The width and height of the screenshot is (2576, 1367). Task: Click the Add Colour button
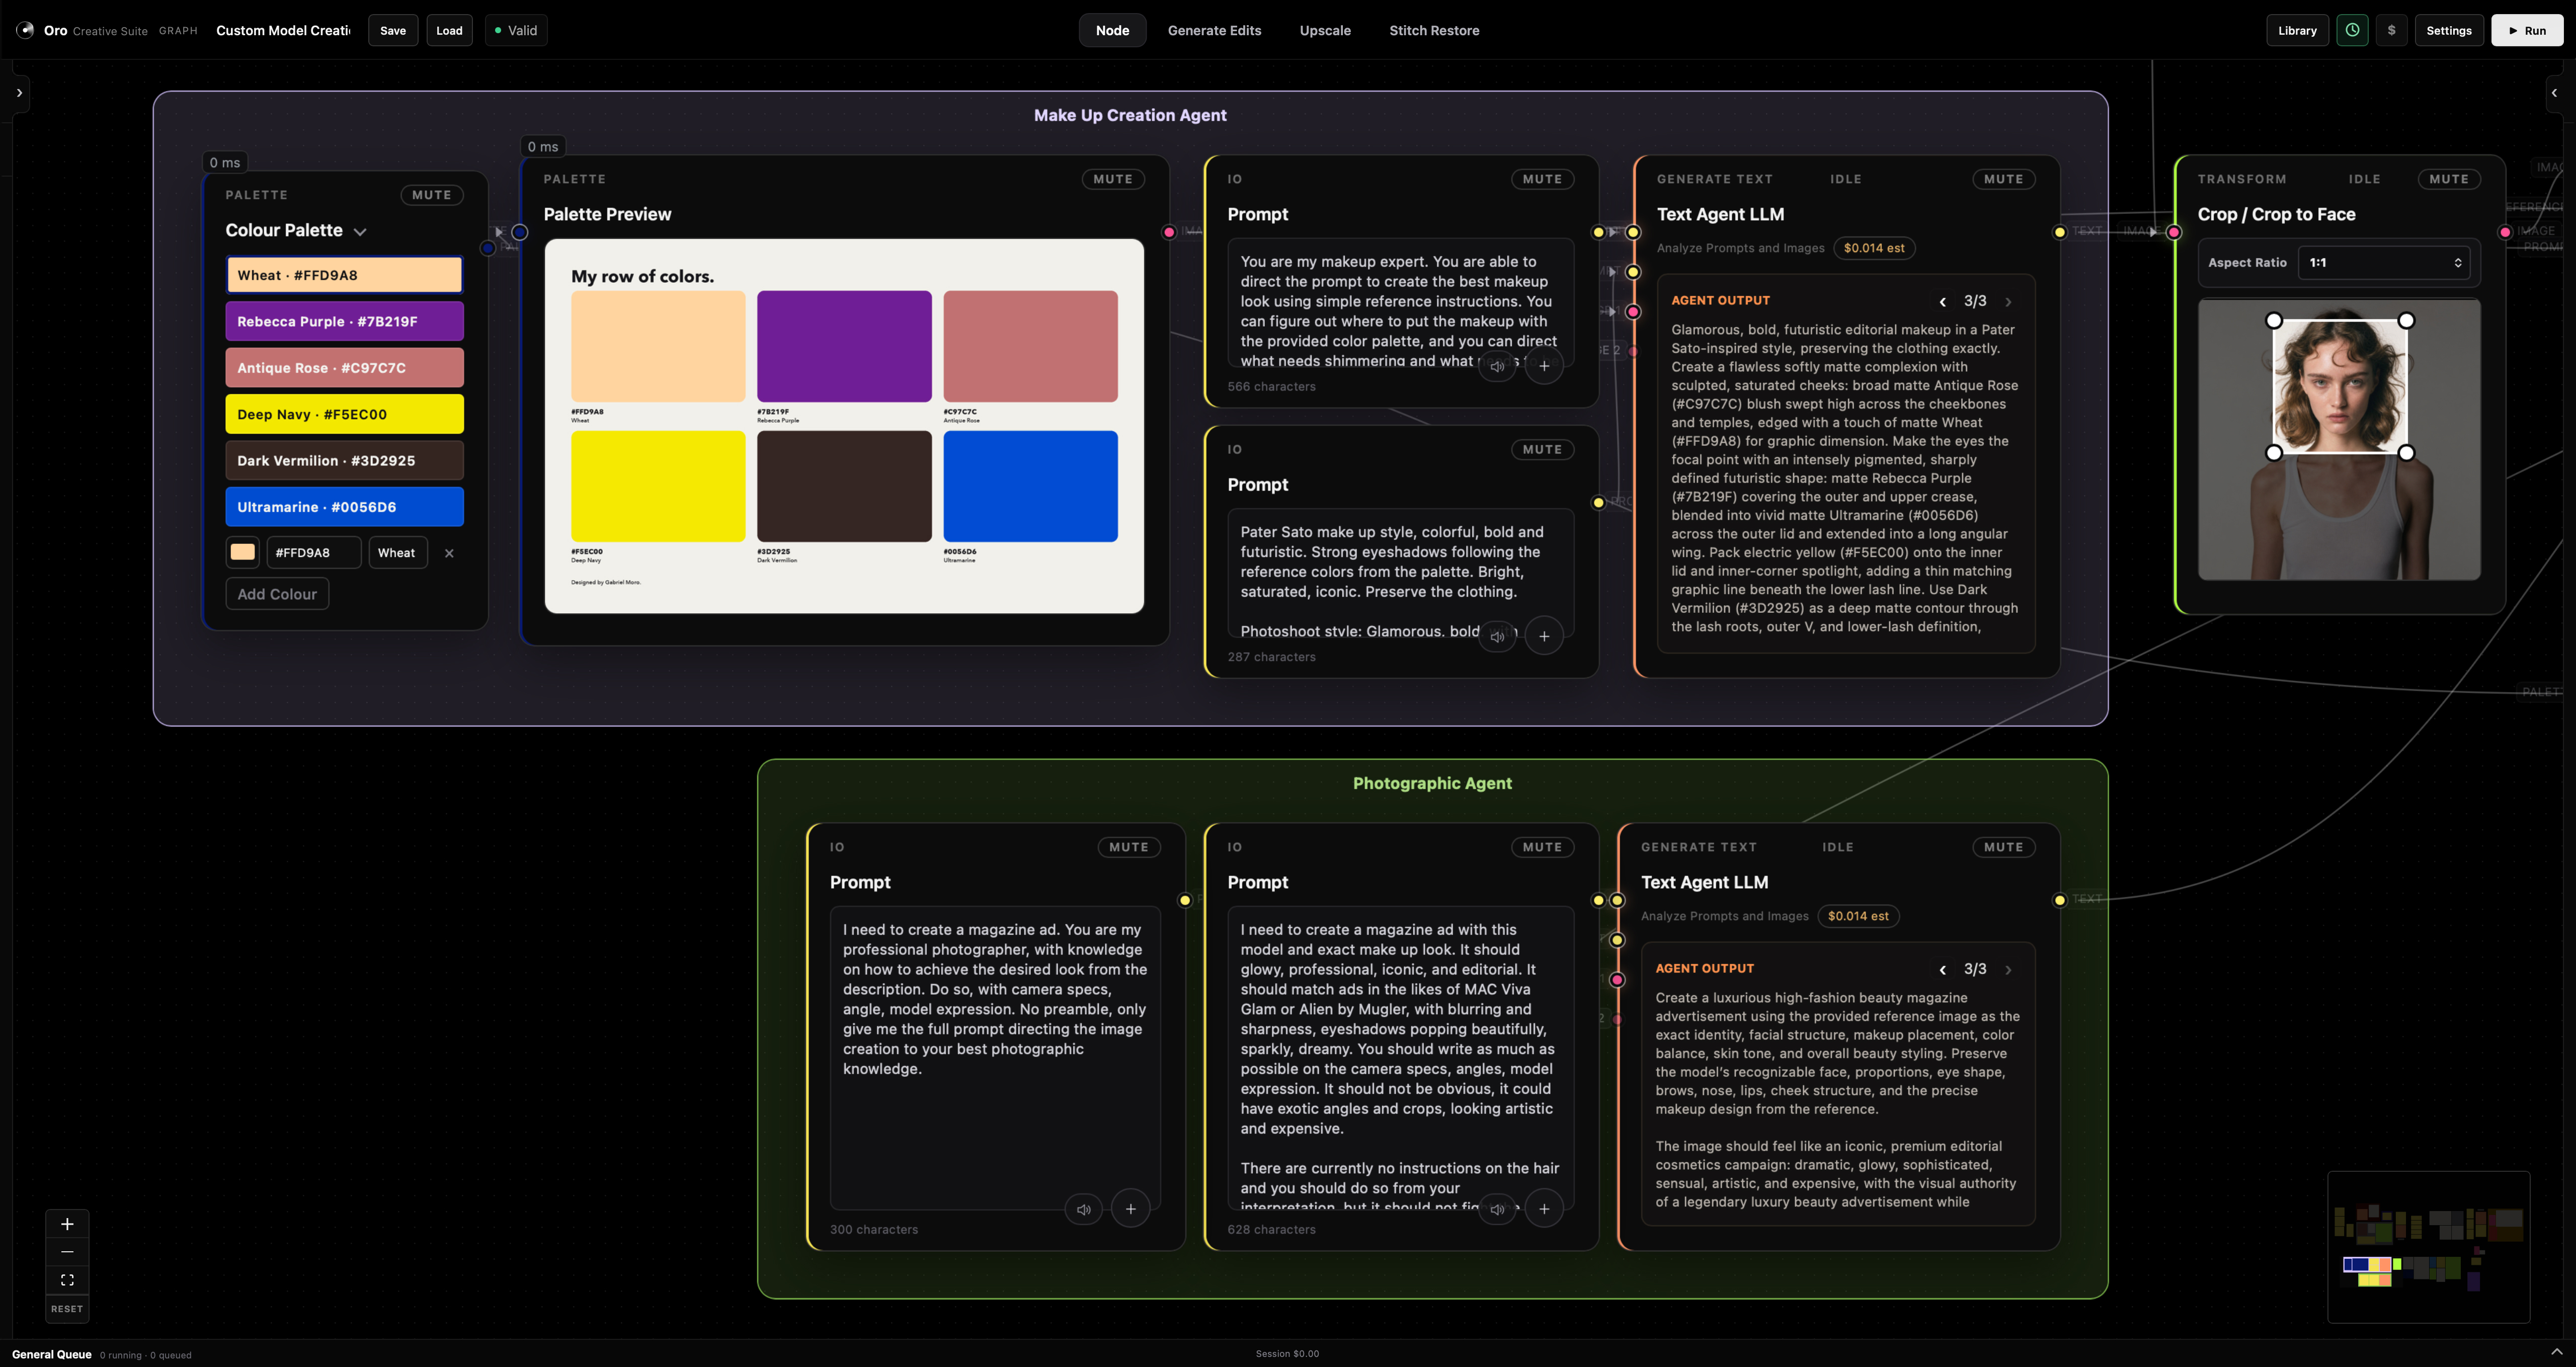coord(277,594)
